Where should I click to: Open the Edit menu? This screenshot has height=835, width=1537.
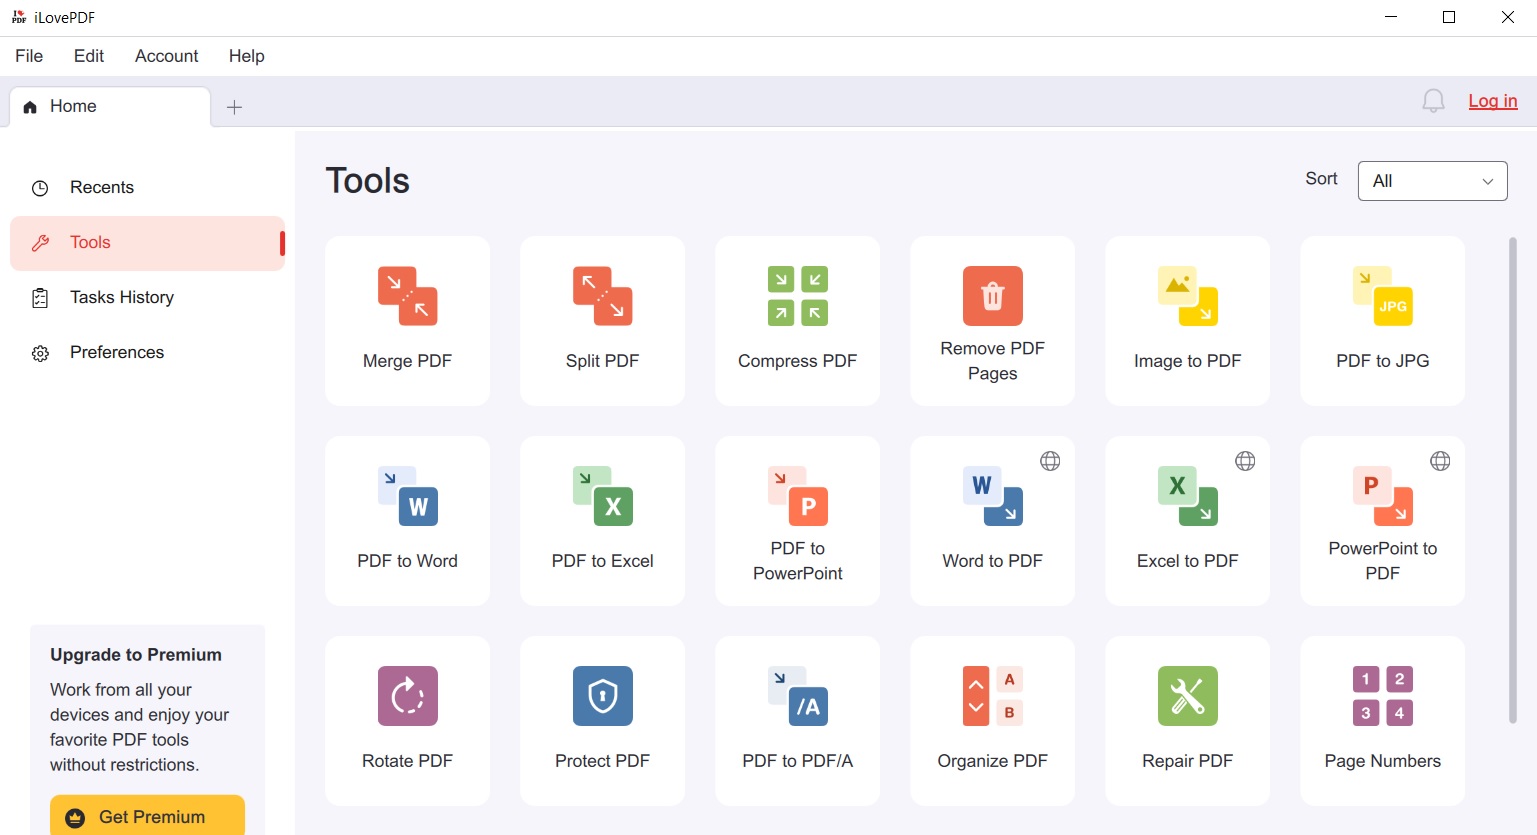(89, 56)
